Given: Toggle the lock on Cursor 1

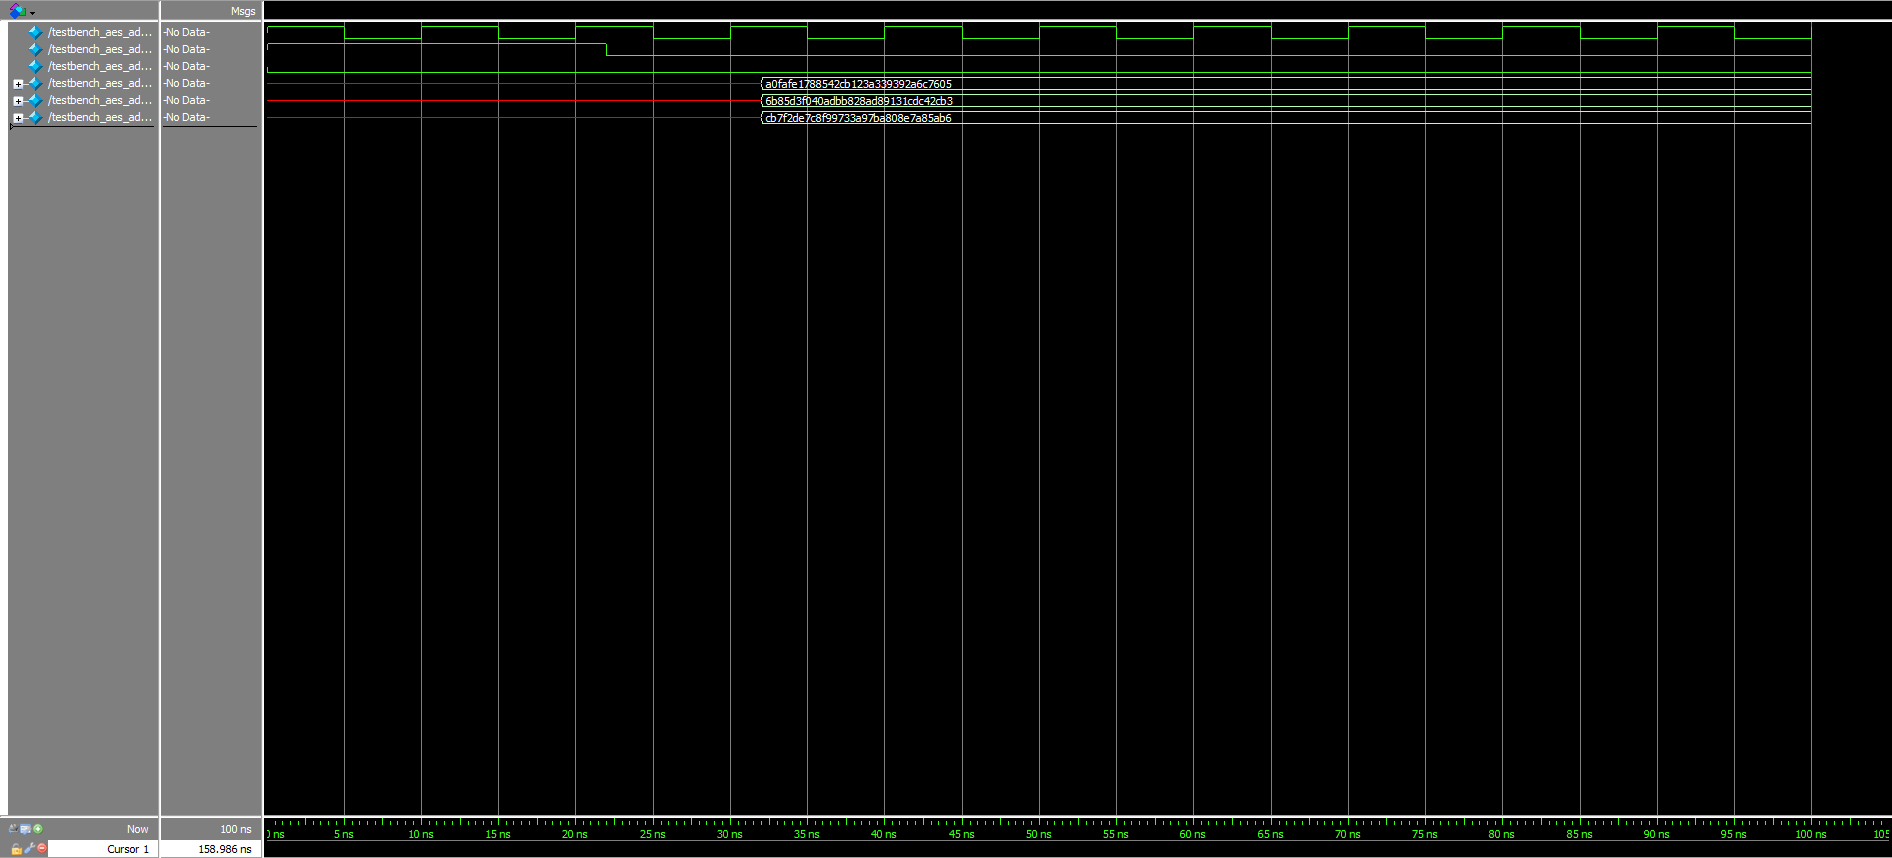Looking at the screenshot, I should pos(16,849).
